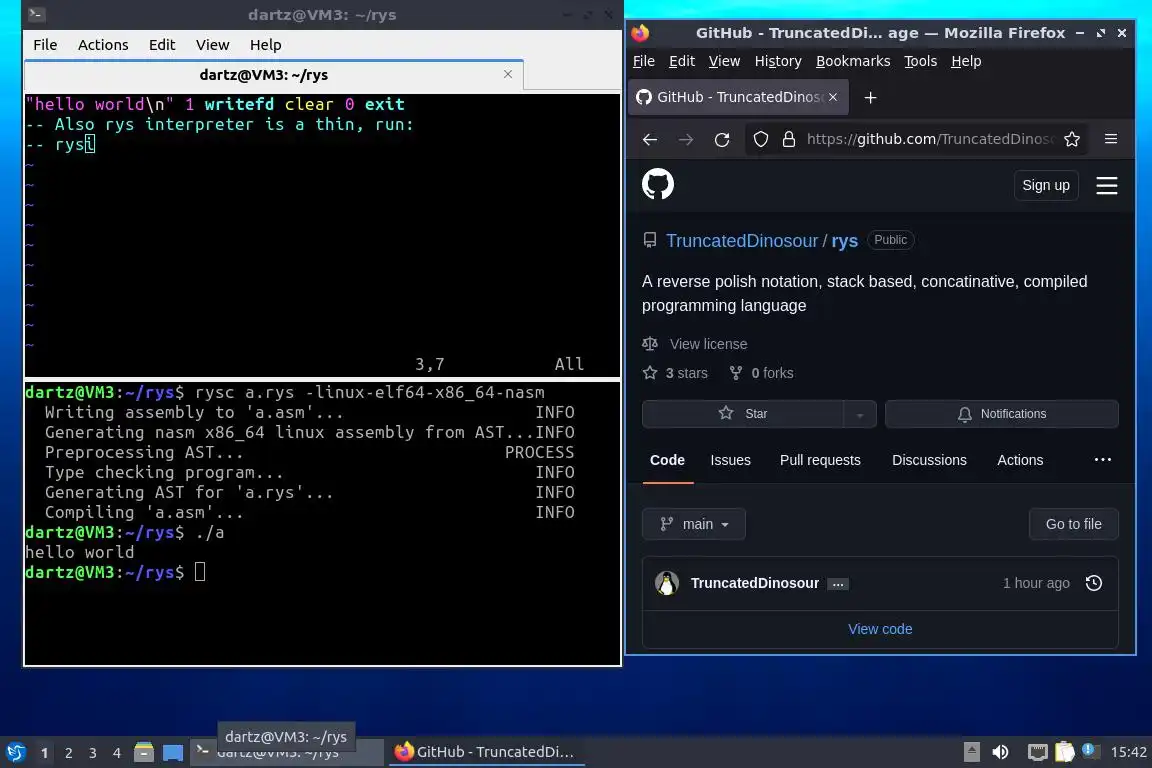The height and width of the screenshot is (768, 1152).
Task: Click the show desktop taskbar icon
Action: coord(173,753)
